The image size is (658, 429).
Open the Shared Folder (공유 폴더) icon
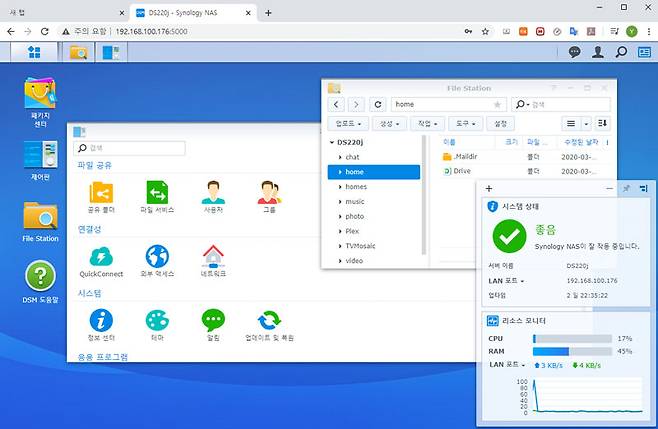[x=101, y=197]
